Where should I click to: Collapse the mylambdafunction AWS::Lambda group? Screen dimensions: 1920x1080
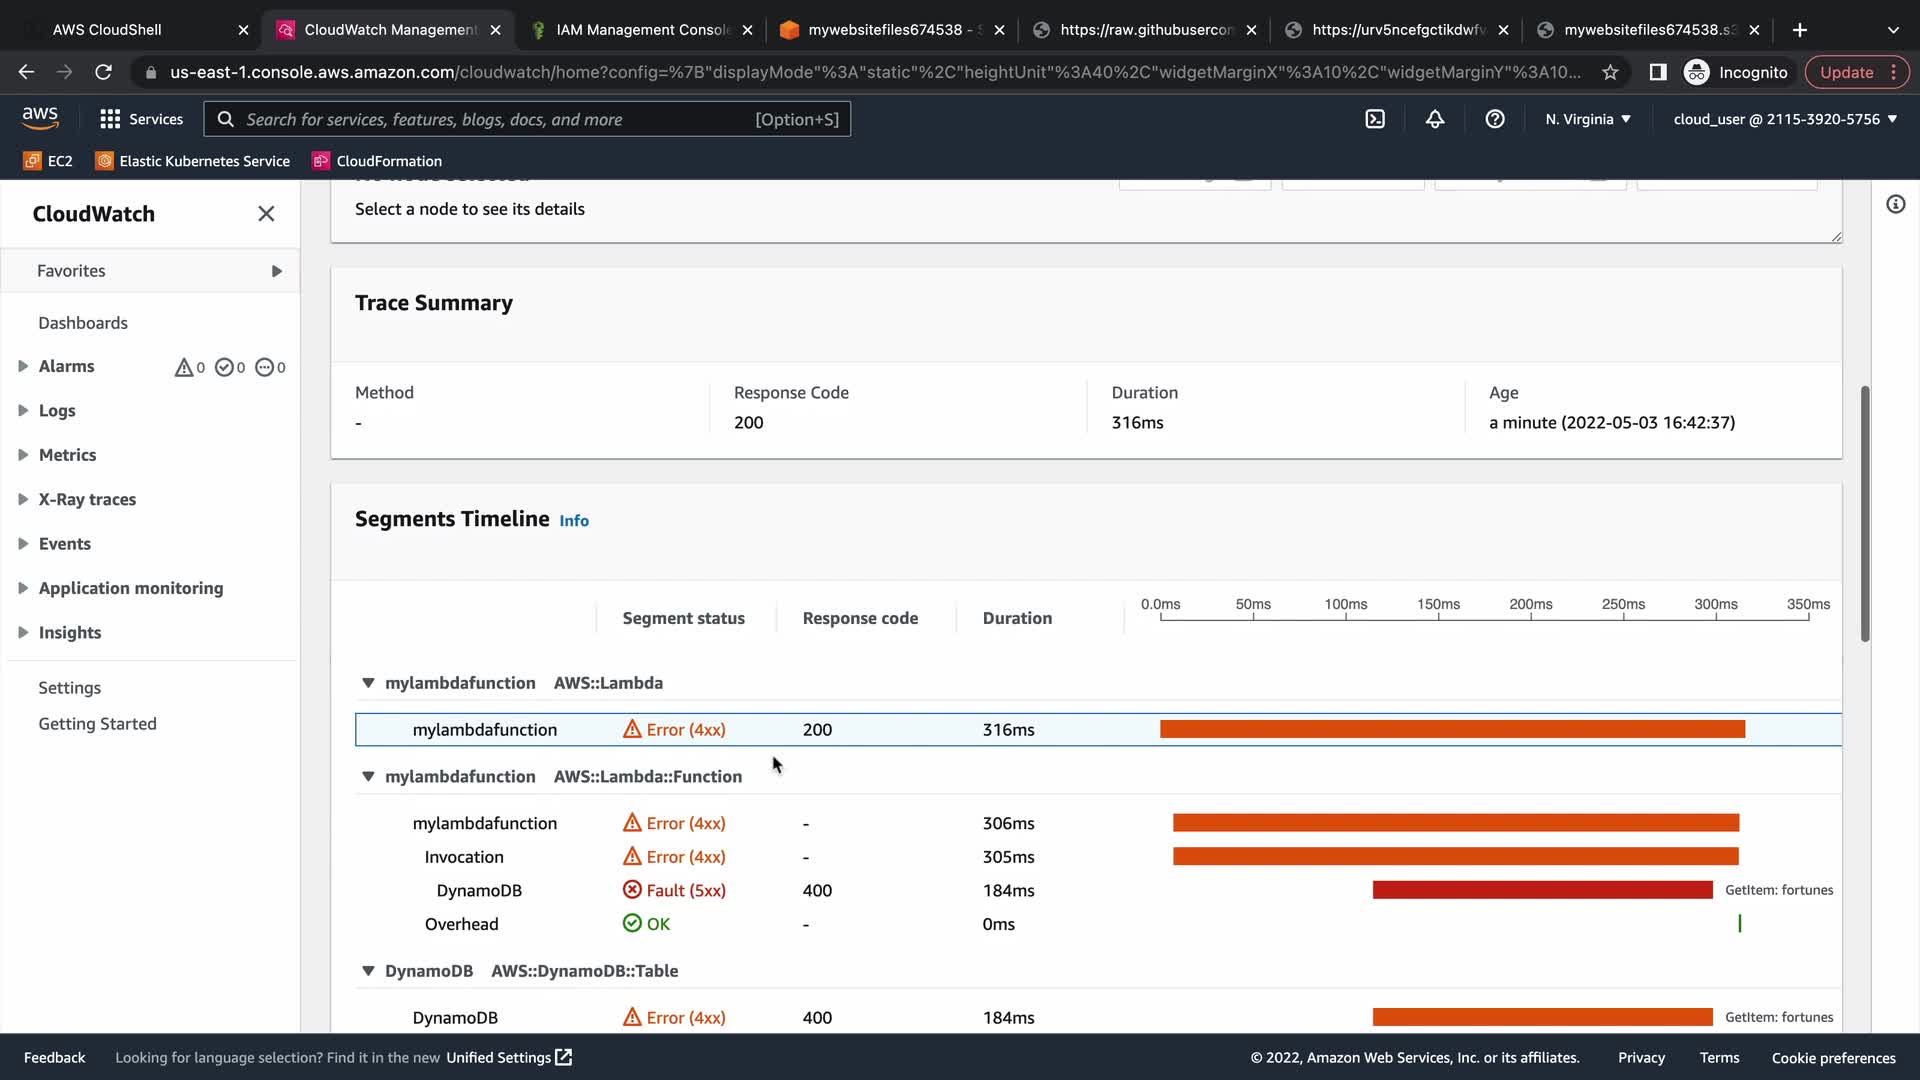[x=368, y=683]
